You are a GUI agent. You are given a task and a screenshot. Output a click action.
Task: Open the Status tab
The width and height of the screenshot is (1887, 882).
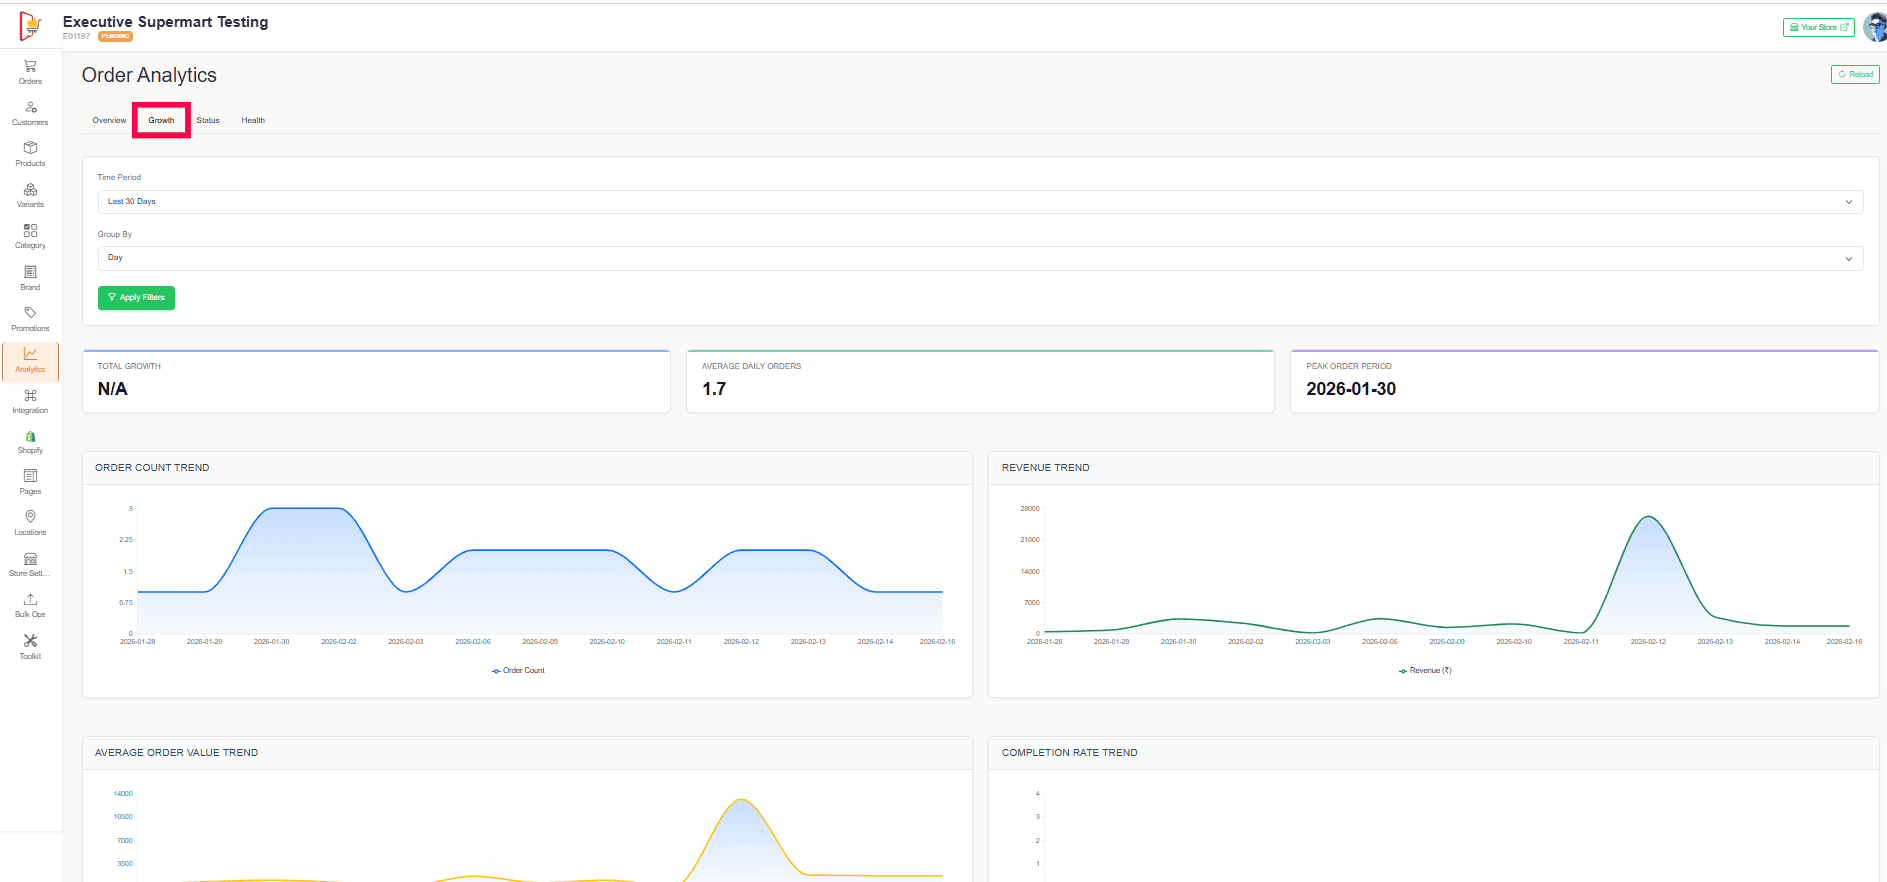tap(208, 120)
